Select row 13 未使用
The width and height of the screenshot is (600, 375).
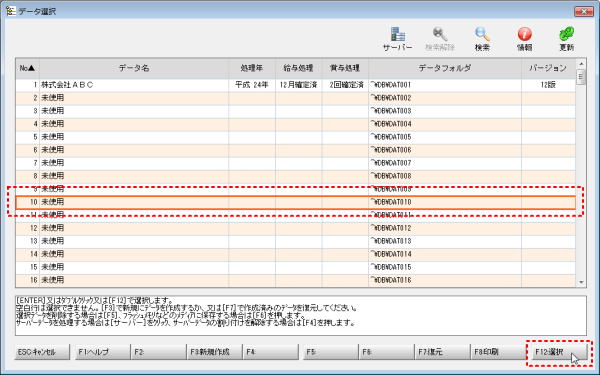295,241
